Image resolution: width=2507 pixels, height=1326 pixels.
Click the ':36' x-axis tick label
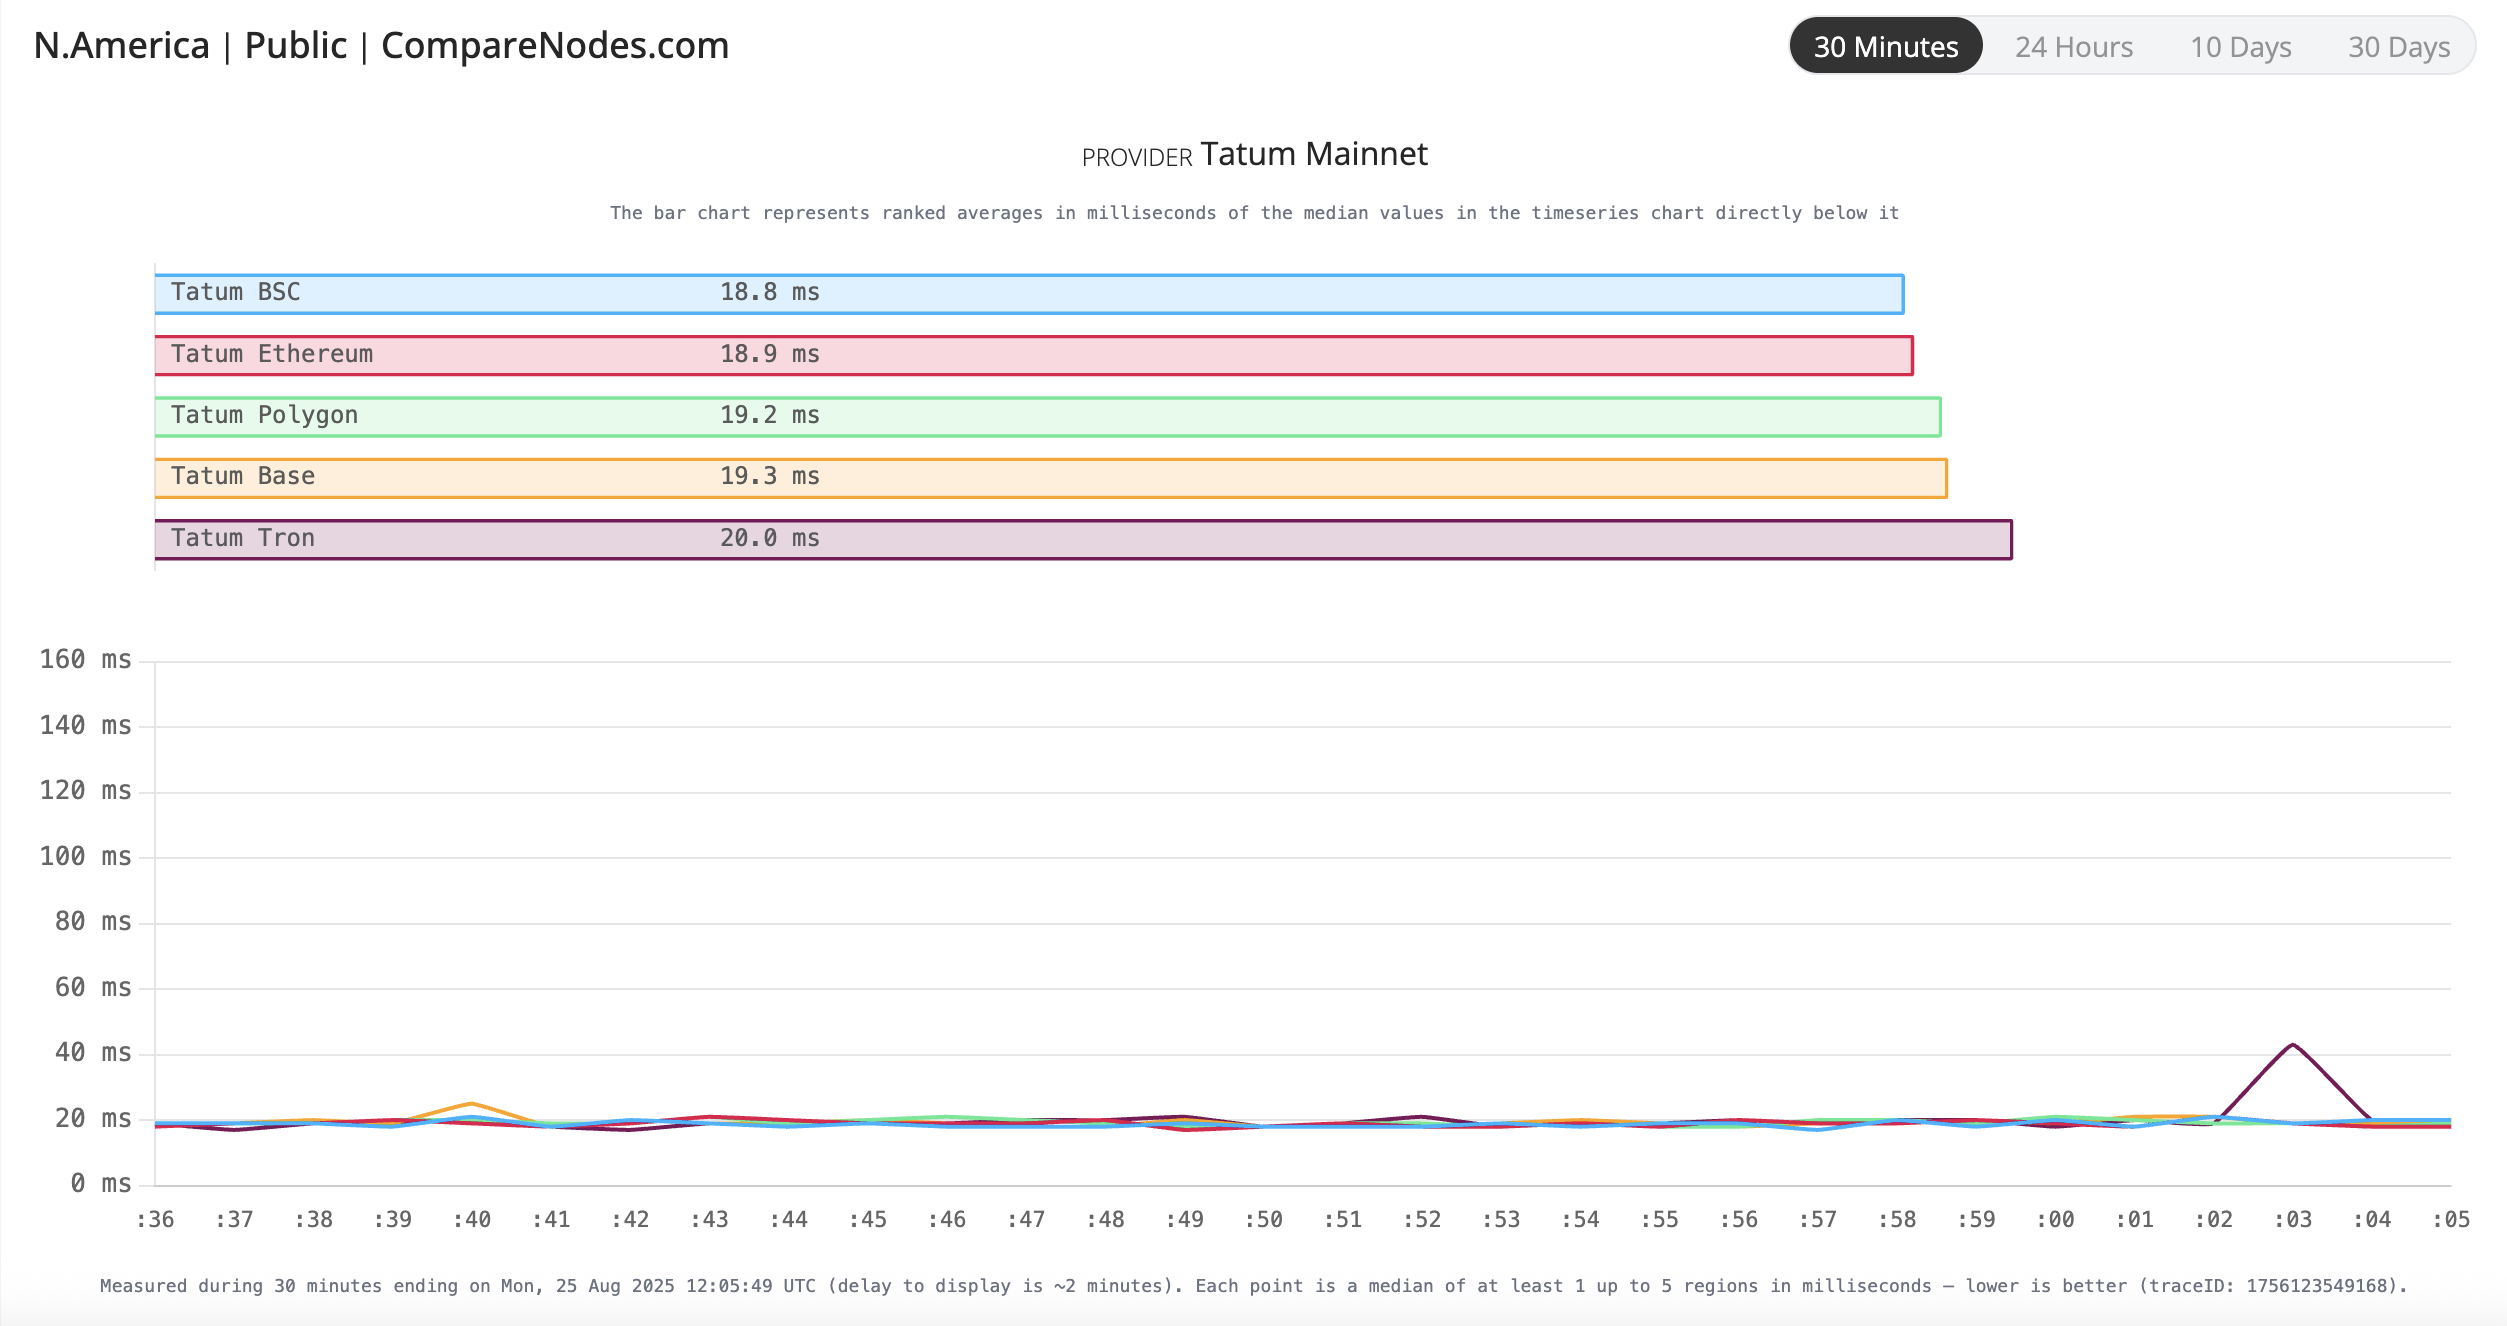coord(155,1220)
